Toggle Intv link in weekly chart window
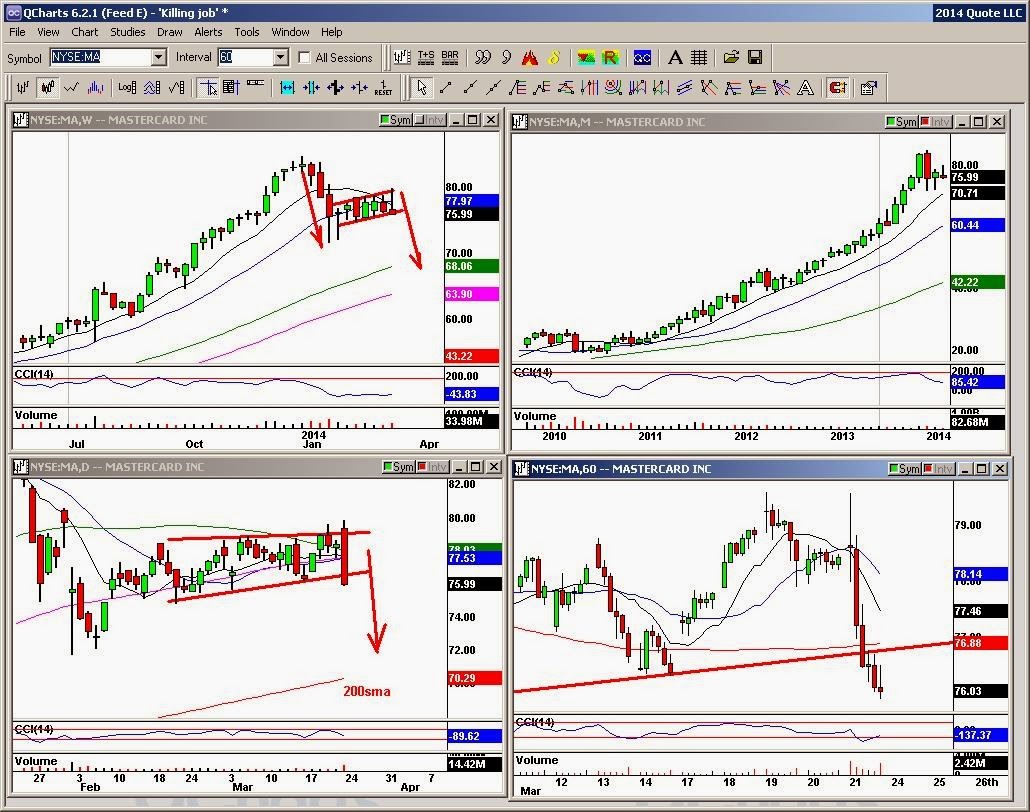Screen dimensions: 1030x812 [x=430, y=120]
